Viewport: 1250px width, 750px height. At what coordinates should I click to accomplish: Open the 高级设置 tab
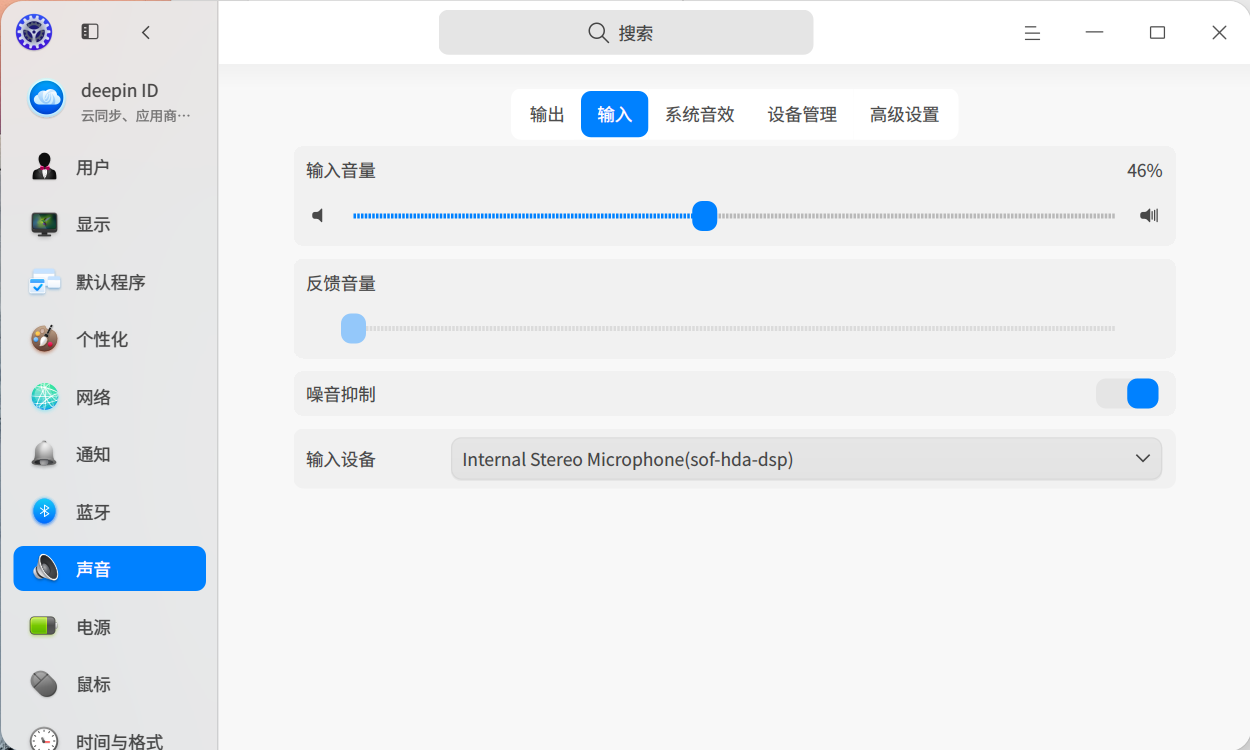pyautogui.click(x=904, y=114)
